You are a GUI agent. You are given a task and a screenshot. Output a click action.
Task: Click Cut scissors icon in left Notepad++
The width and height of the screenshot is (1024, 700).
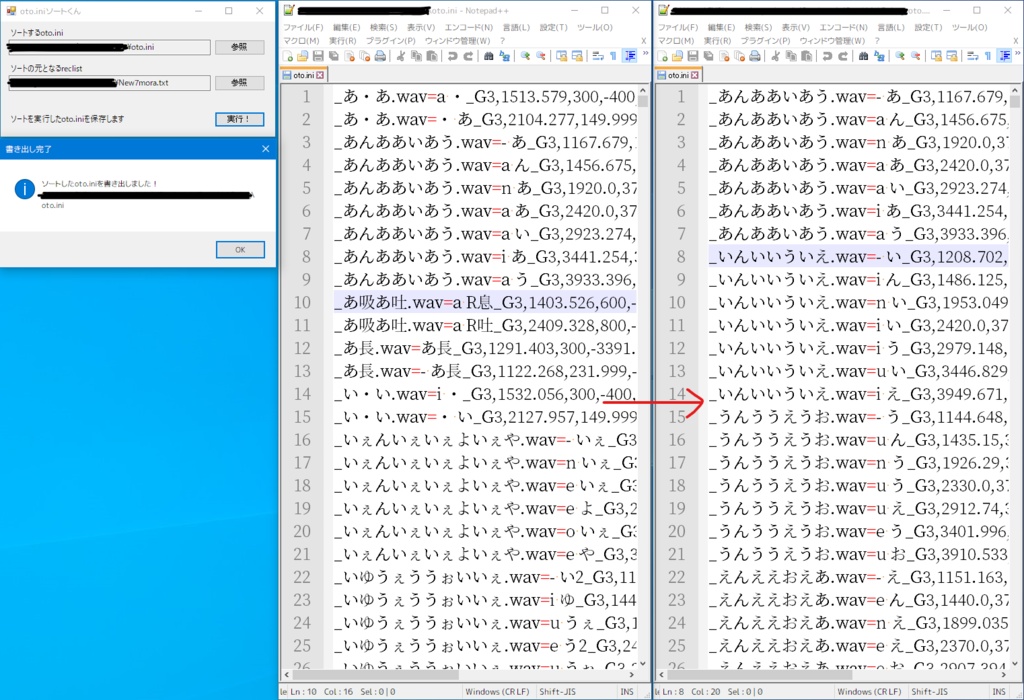(x=401, y=56)
